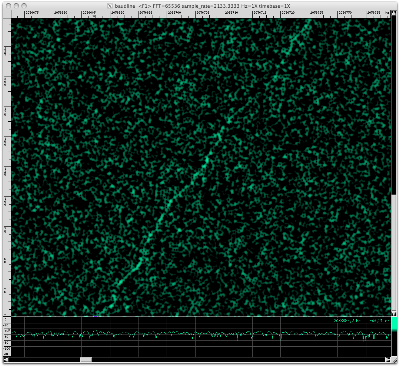The image size is (400, 367).
Task: Zoom the baudline window with green button
Action: coord(24,6)
